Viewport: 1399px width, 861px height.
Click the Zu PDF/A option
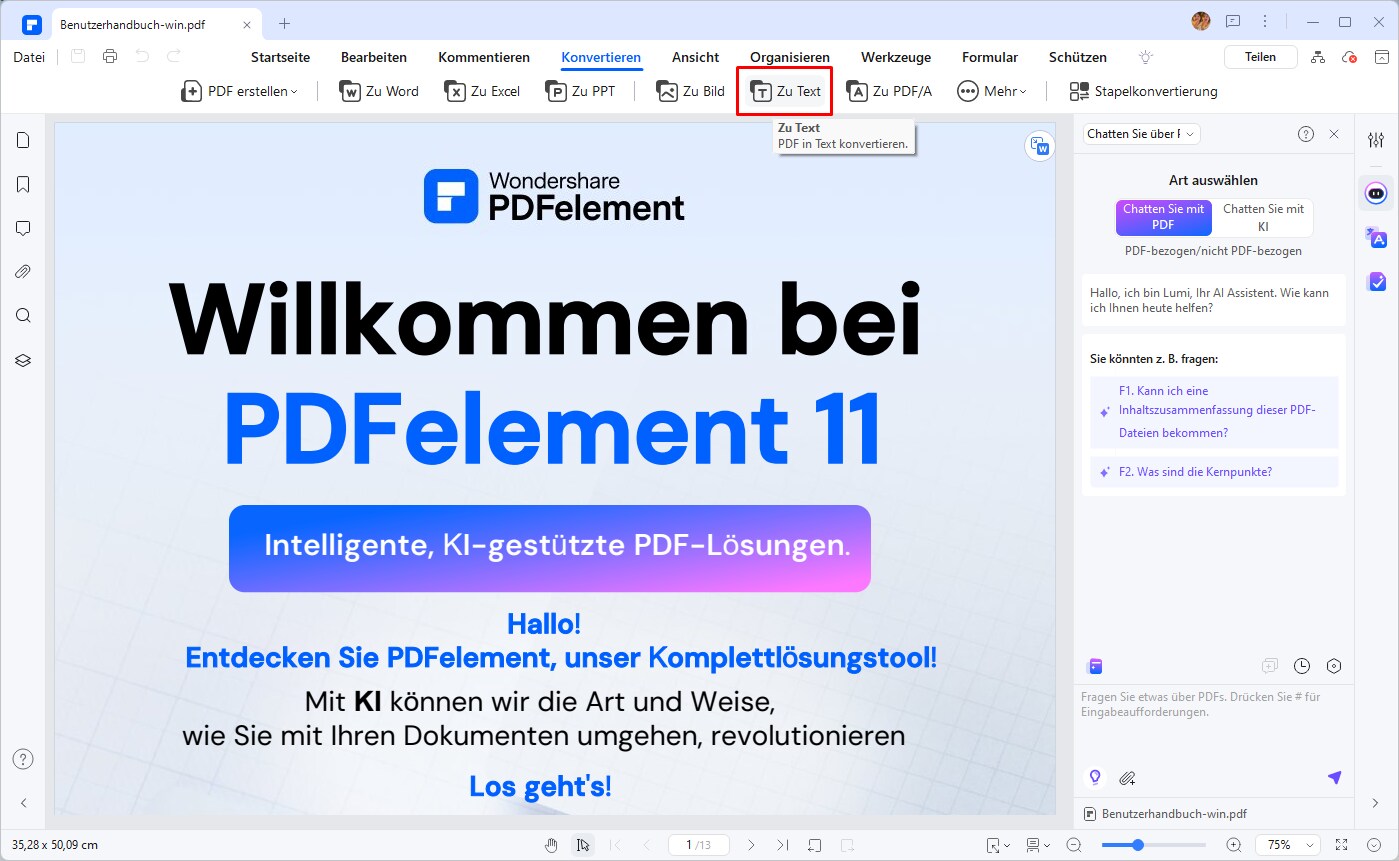point(890,91)
